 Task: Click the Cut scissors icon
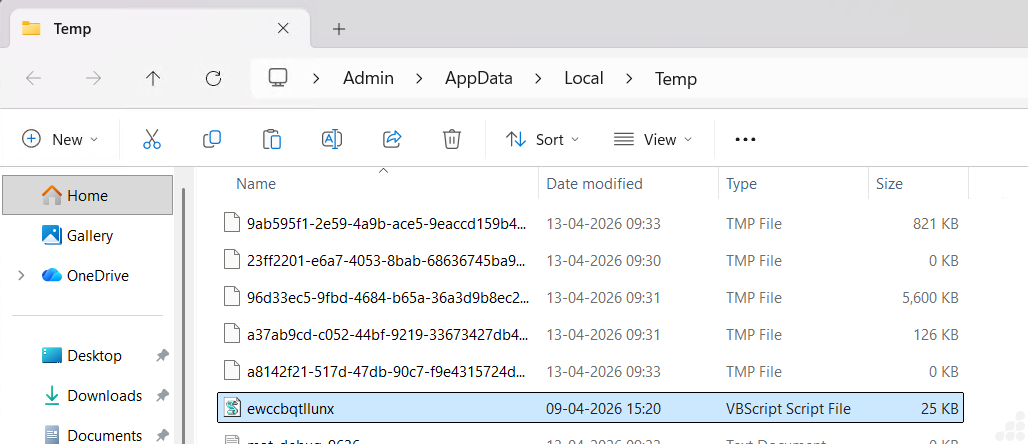pyautogui.click(x=152, y=139)
